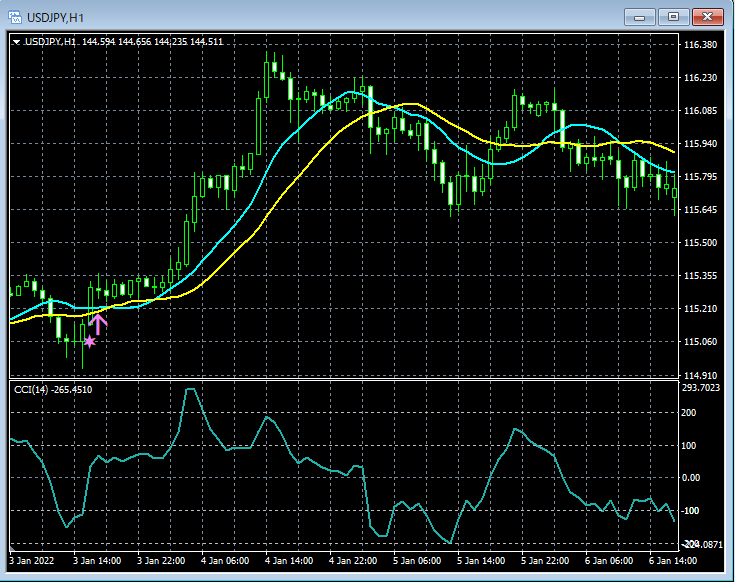Click the USDJPY,H1 title bar text
Image resolution: width=736 pixels, height=582 pixels.
click(x=55, y=16)
